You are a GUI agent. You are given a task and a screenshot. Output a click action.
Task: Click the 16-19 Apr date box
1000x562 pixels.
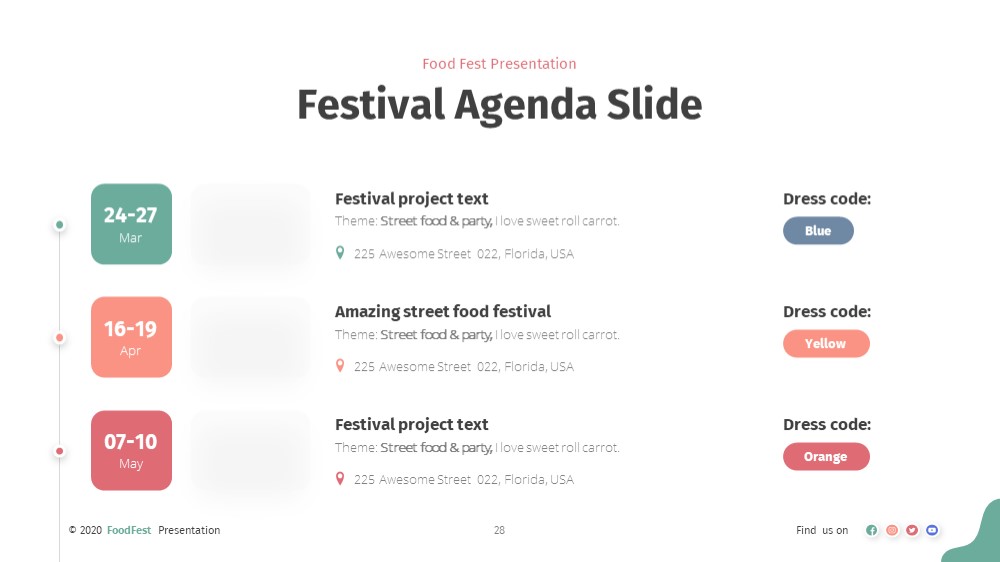131,337
